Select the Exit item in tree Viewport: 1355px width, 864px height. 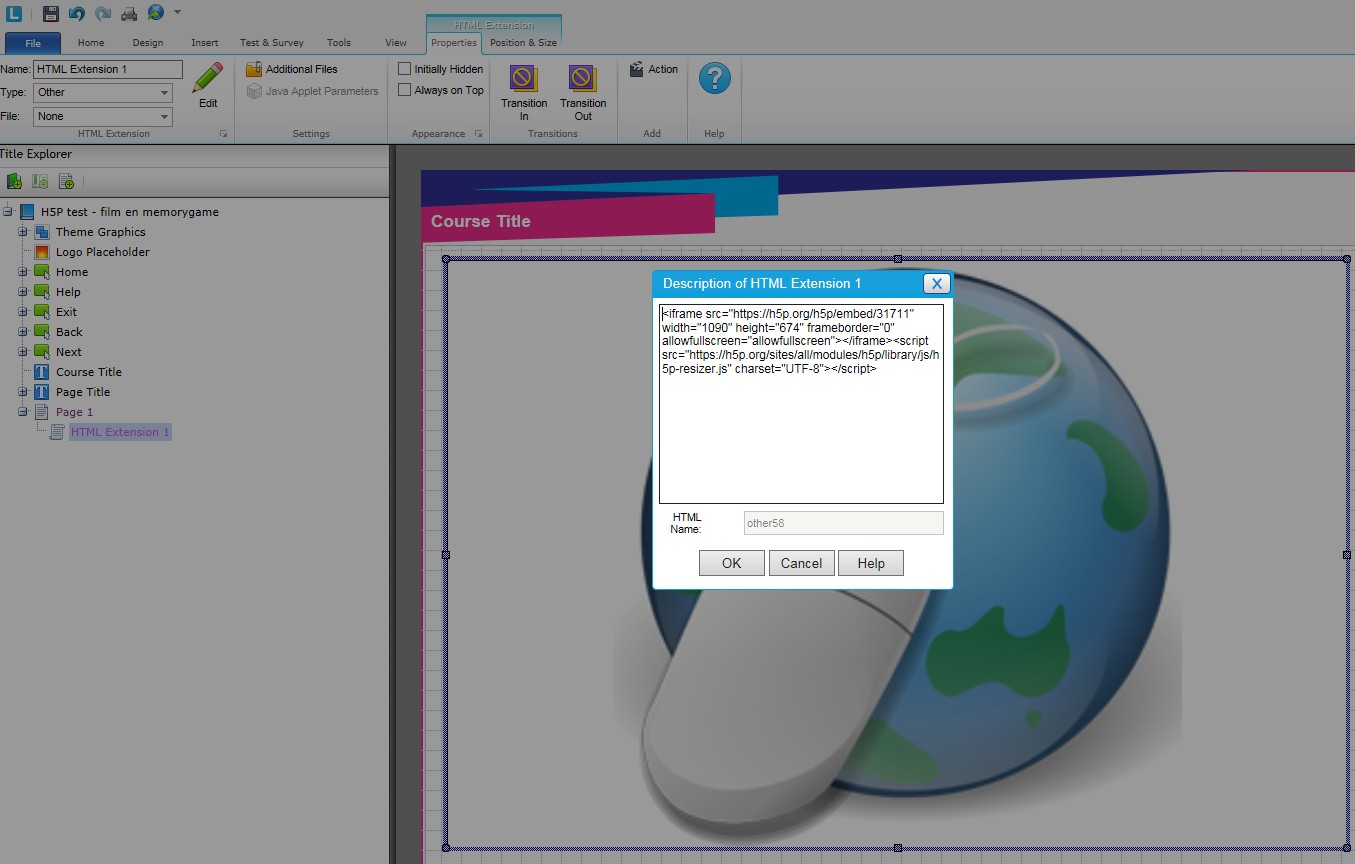click(66, 312)
